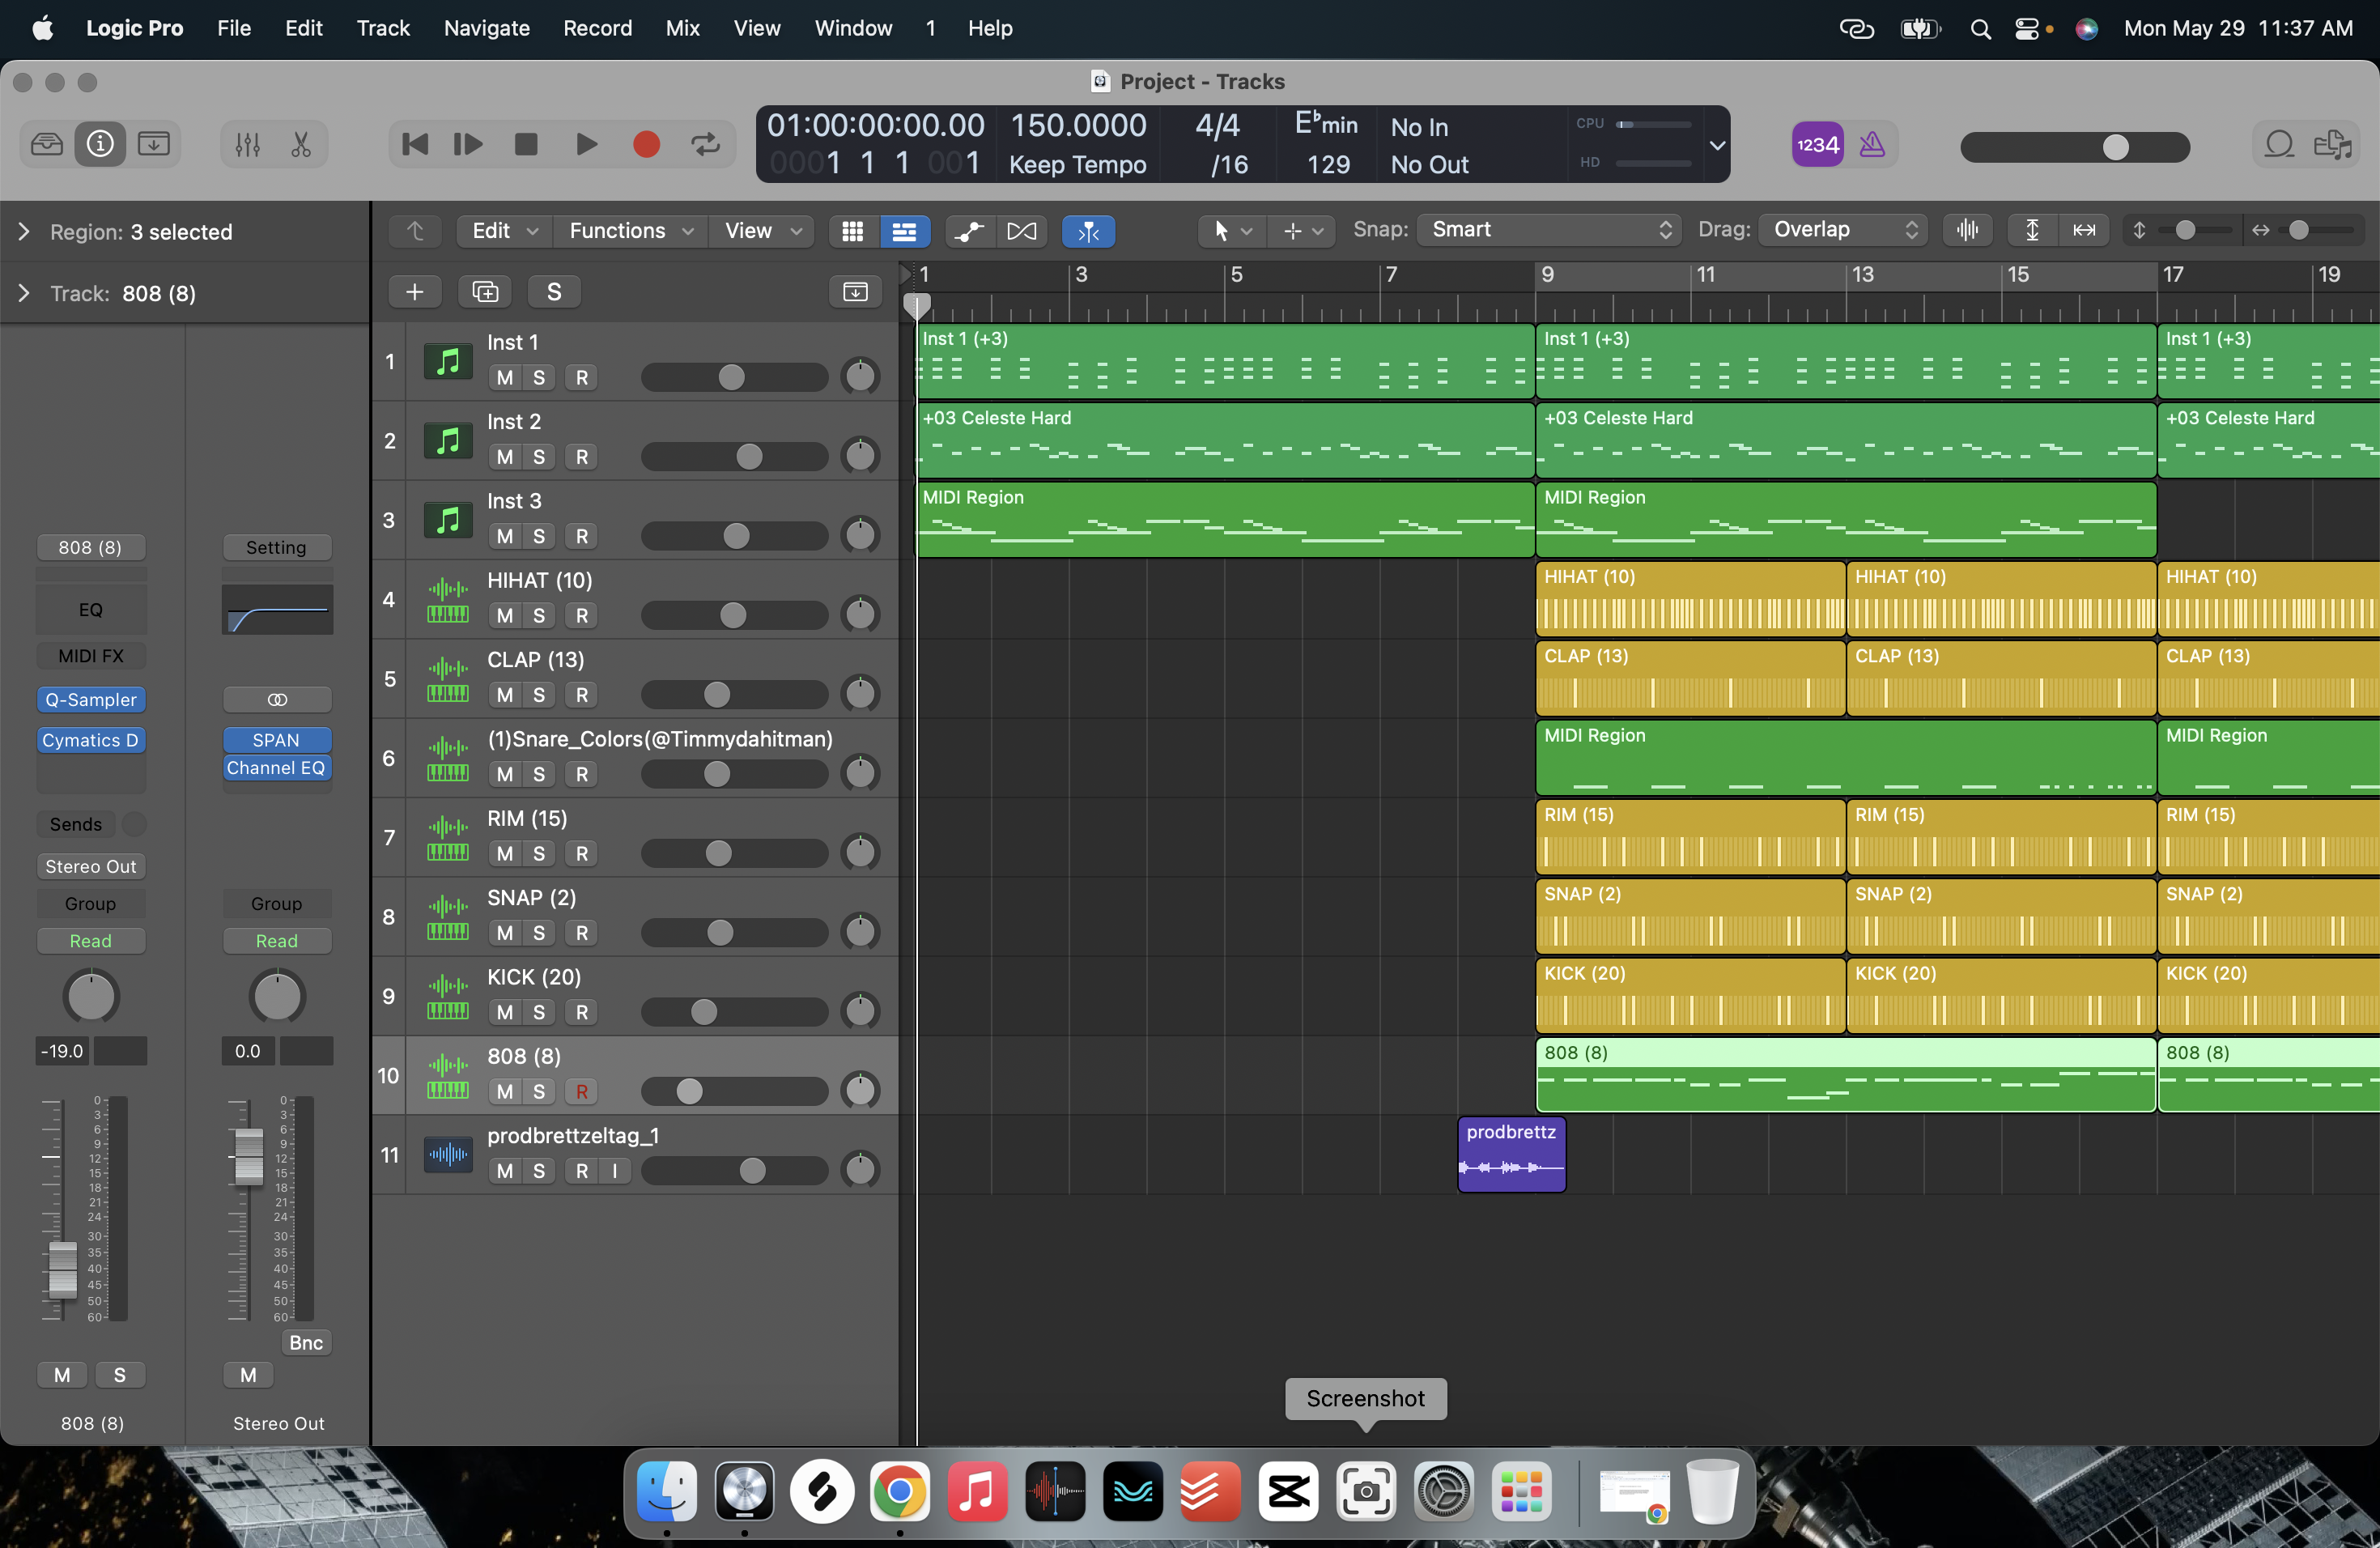Enable the Count-in 1234 button
Screen dimensions: 2380x1548
(x=1817, y=145)
